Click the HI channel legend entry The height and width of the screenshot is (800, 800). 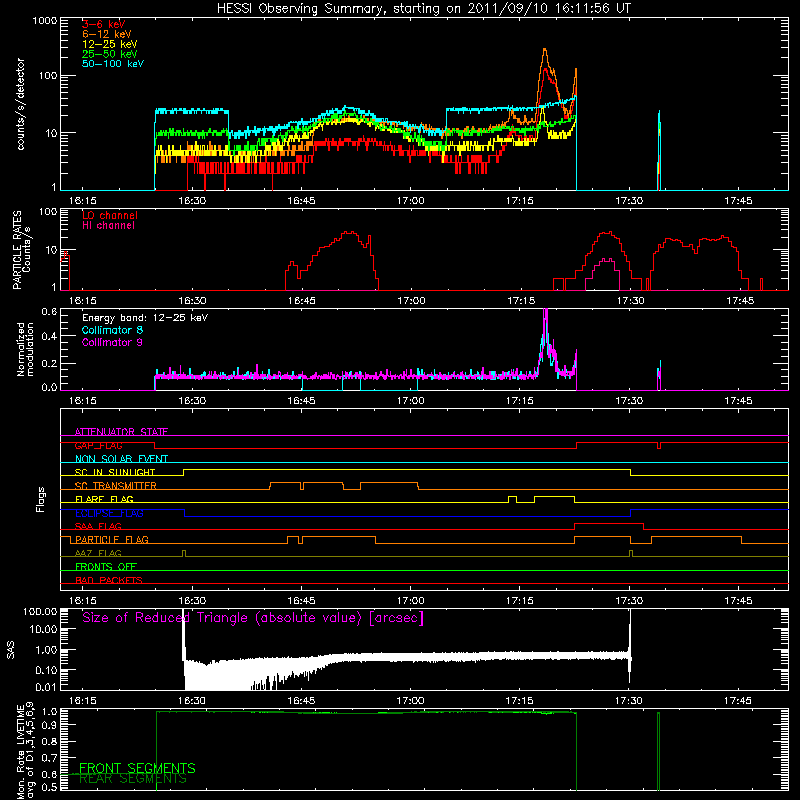108,226
